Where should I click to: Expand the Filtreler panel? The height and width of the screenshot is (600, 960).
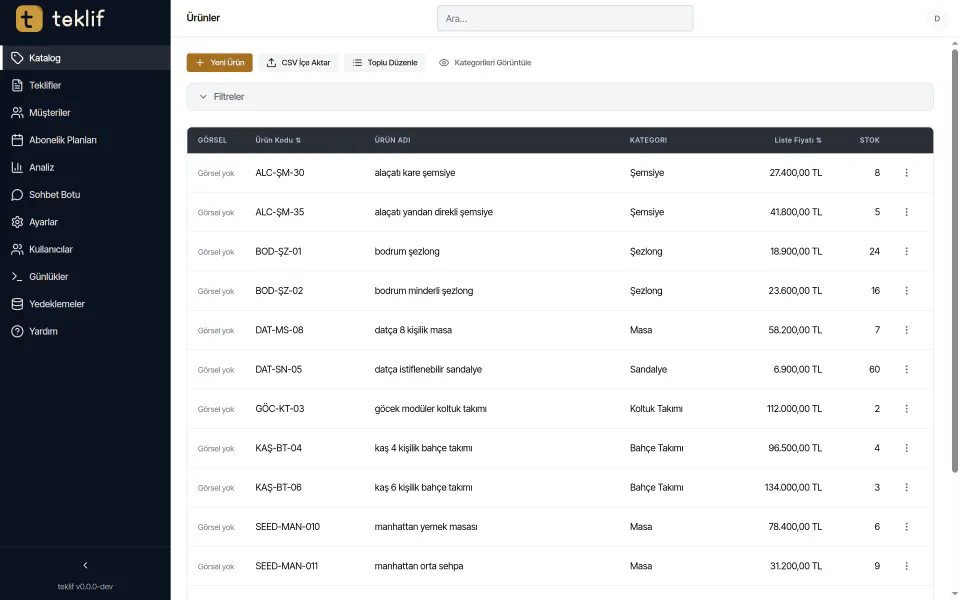point(560,97)
